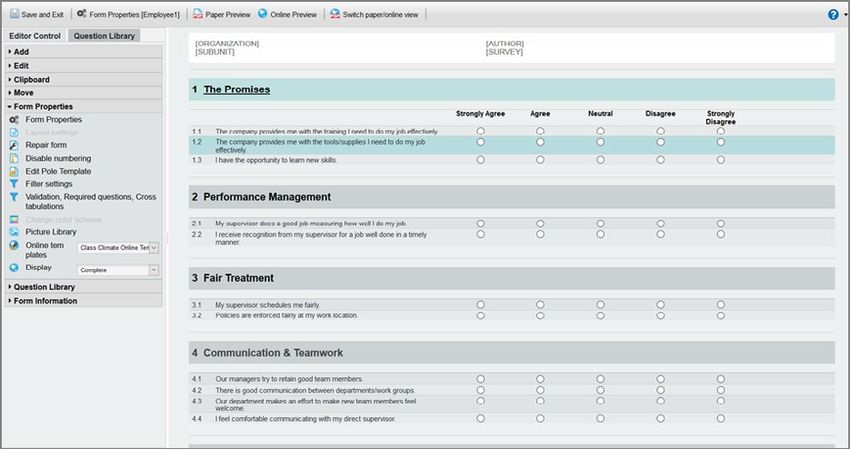The image size is (850, 449).
Task: Click Save and Exit label
Action: pyautogui.click(x=42, y=15)
